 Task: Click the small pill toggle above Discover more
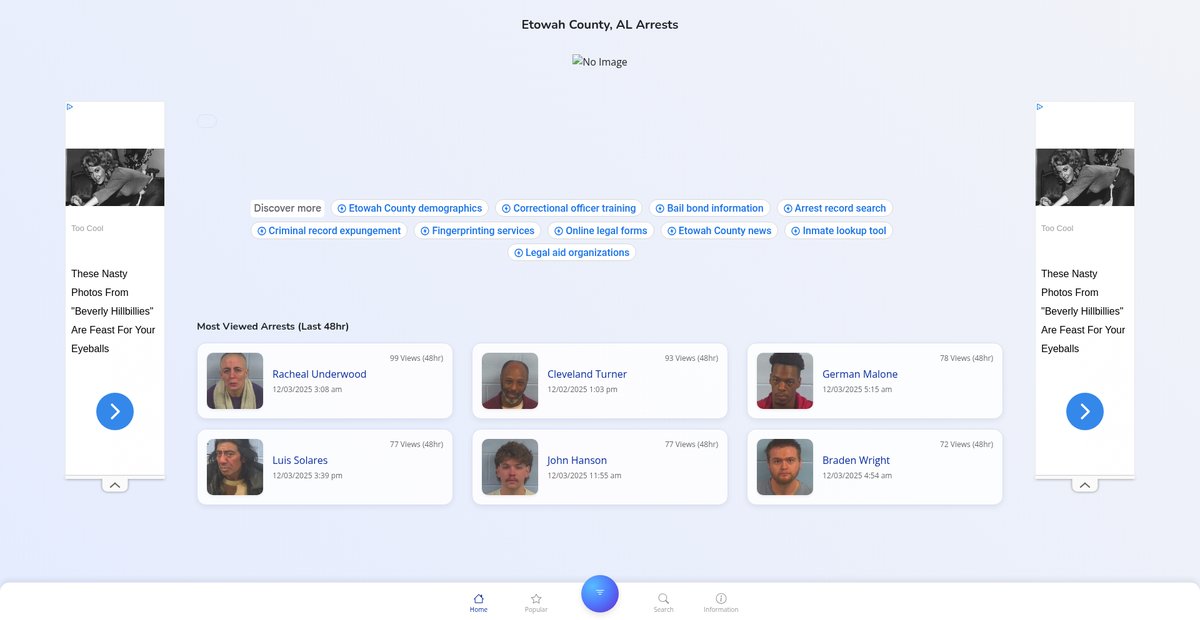pos(206,121)
